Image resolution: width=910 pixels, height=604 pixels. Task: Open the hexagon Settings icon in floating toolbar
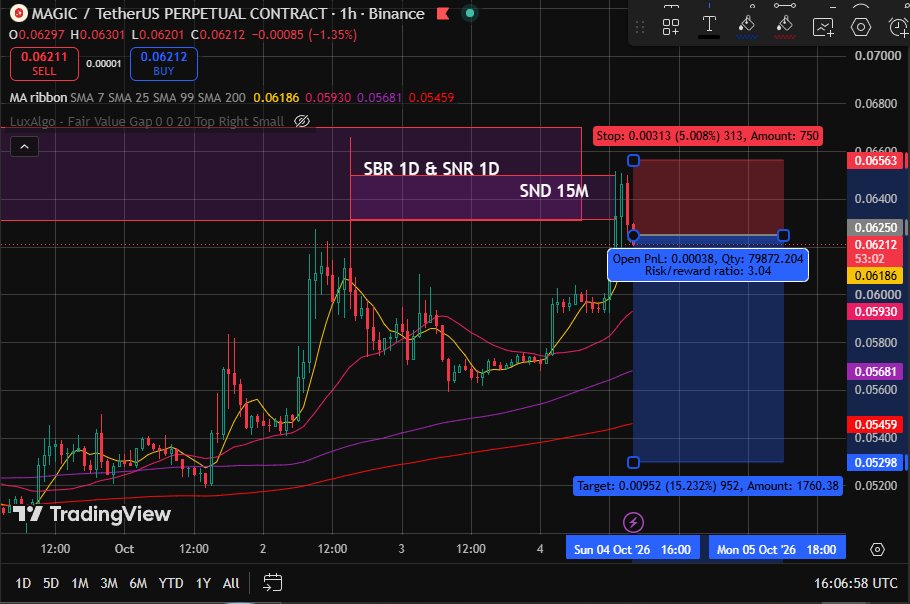point(861,27)
